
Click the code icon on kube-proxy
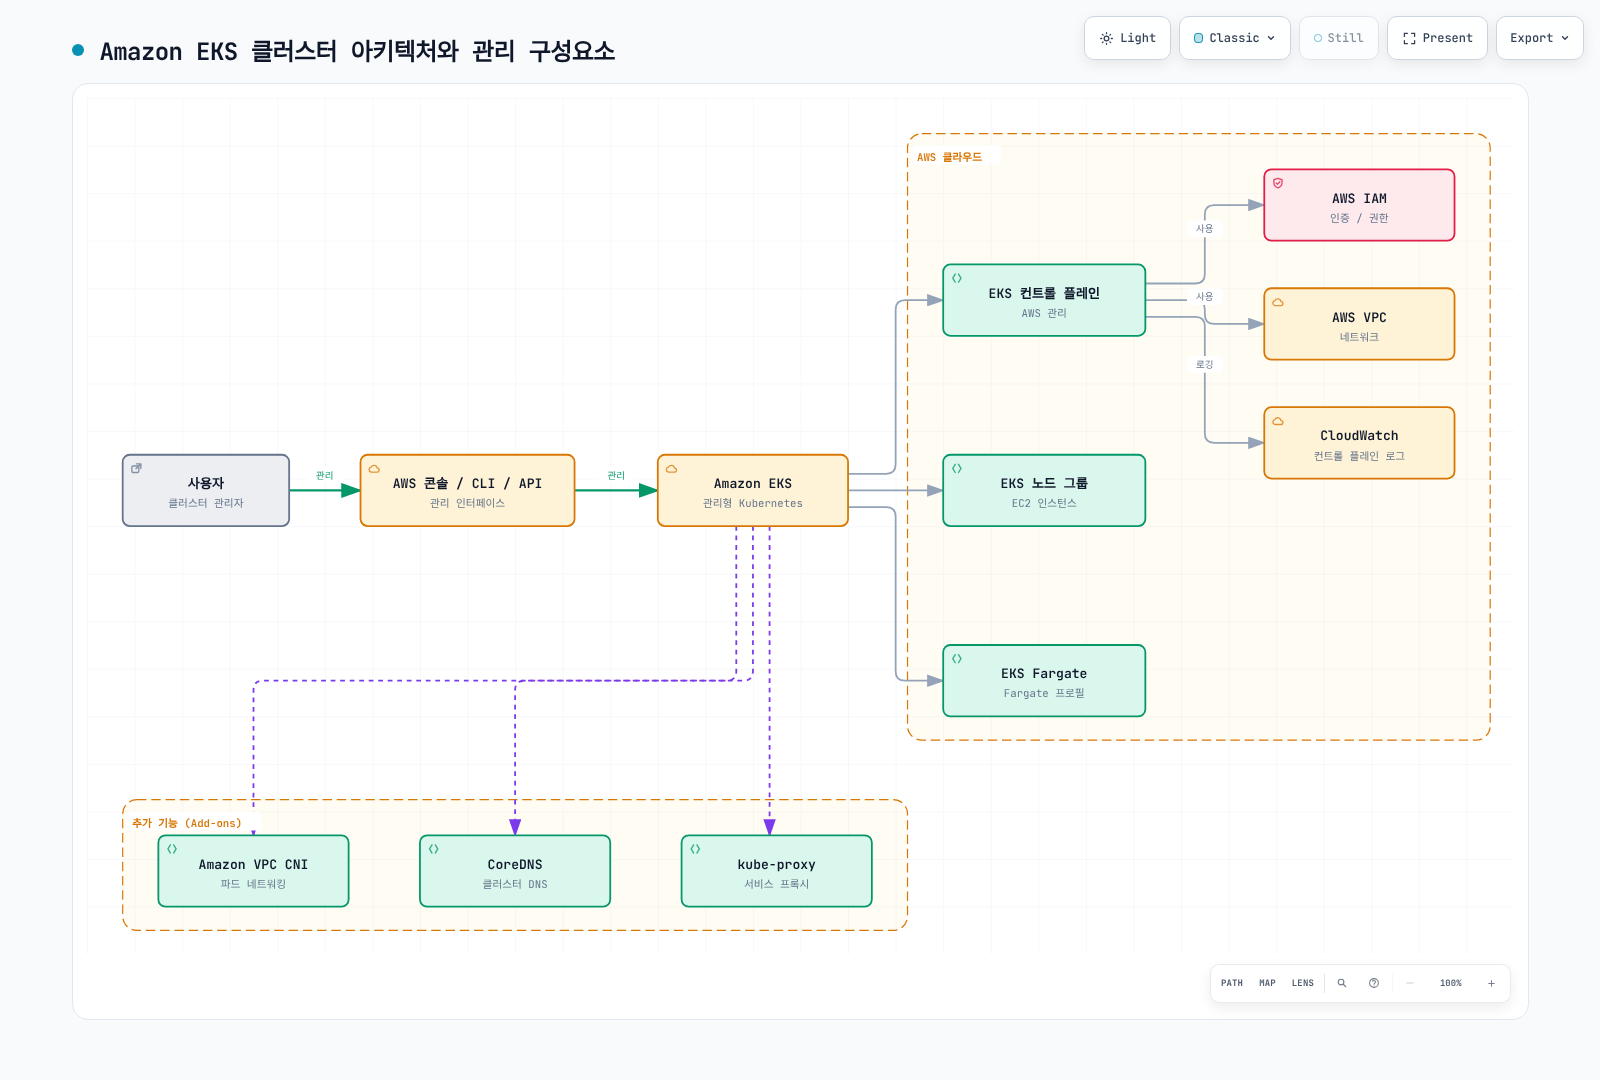point(695,849)
